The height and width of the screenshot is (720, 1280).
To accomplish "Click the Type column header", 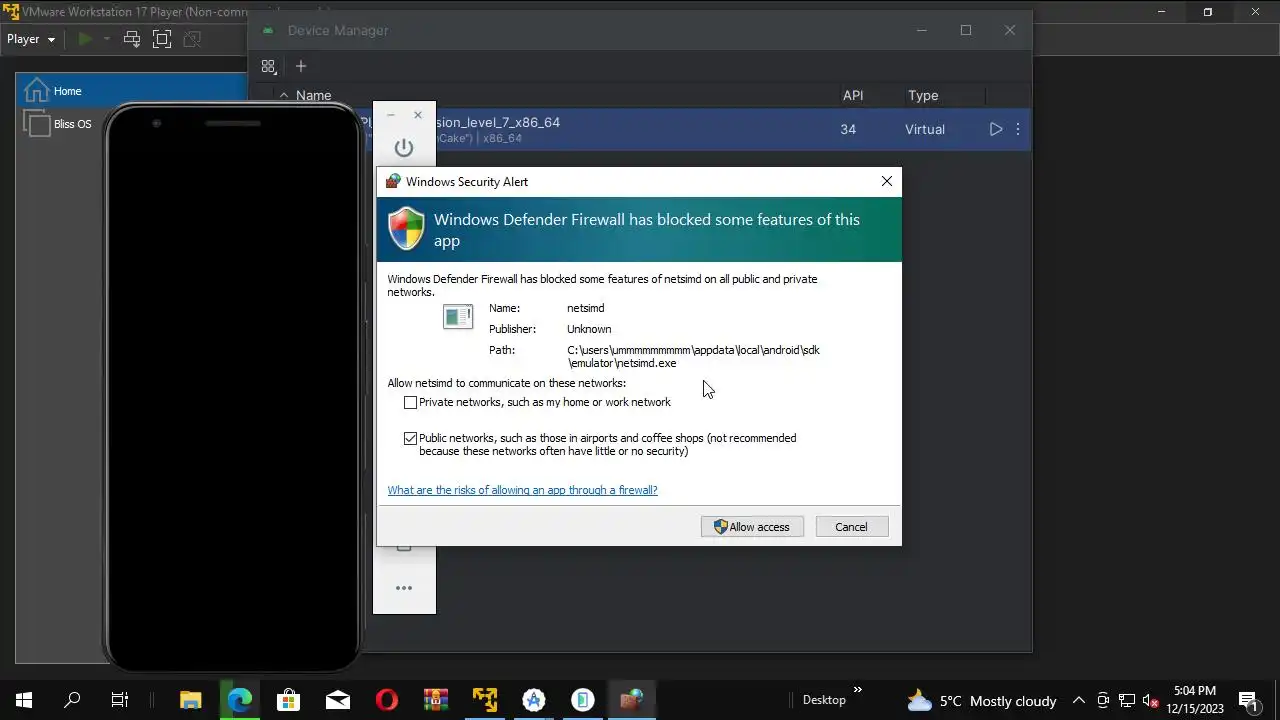I will tap(923, 96).
